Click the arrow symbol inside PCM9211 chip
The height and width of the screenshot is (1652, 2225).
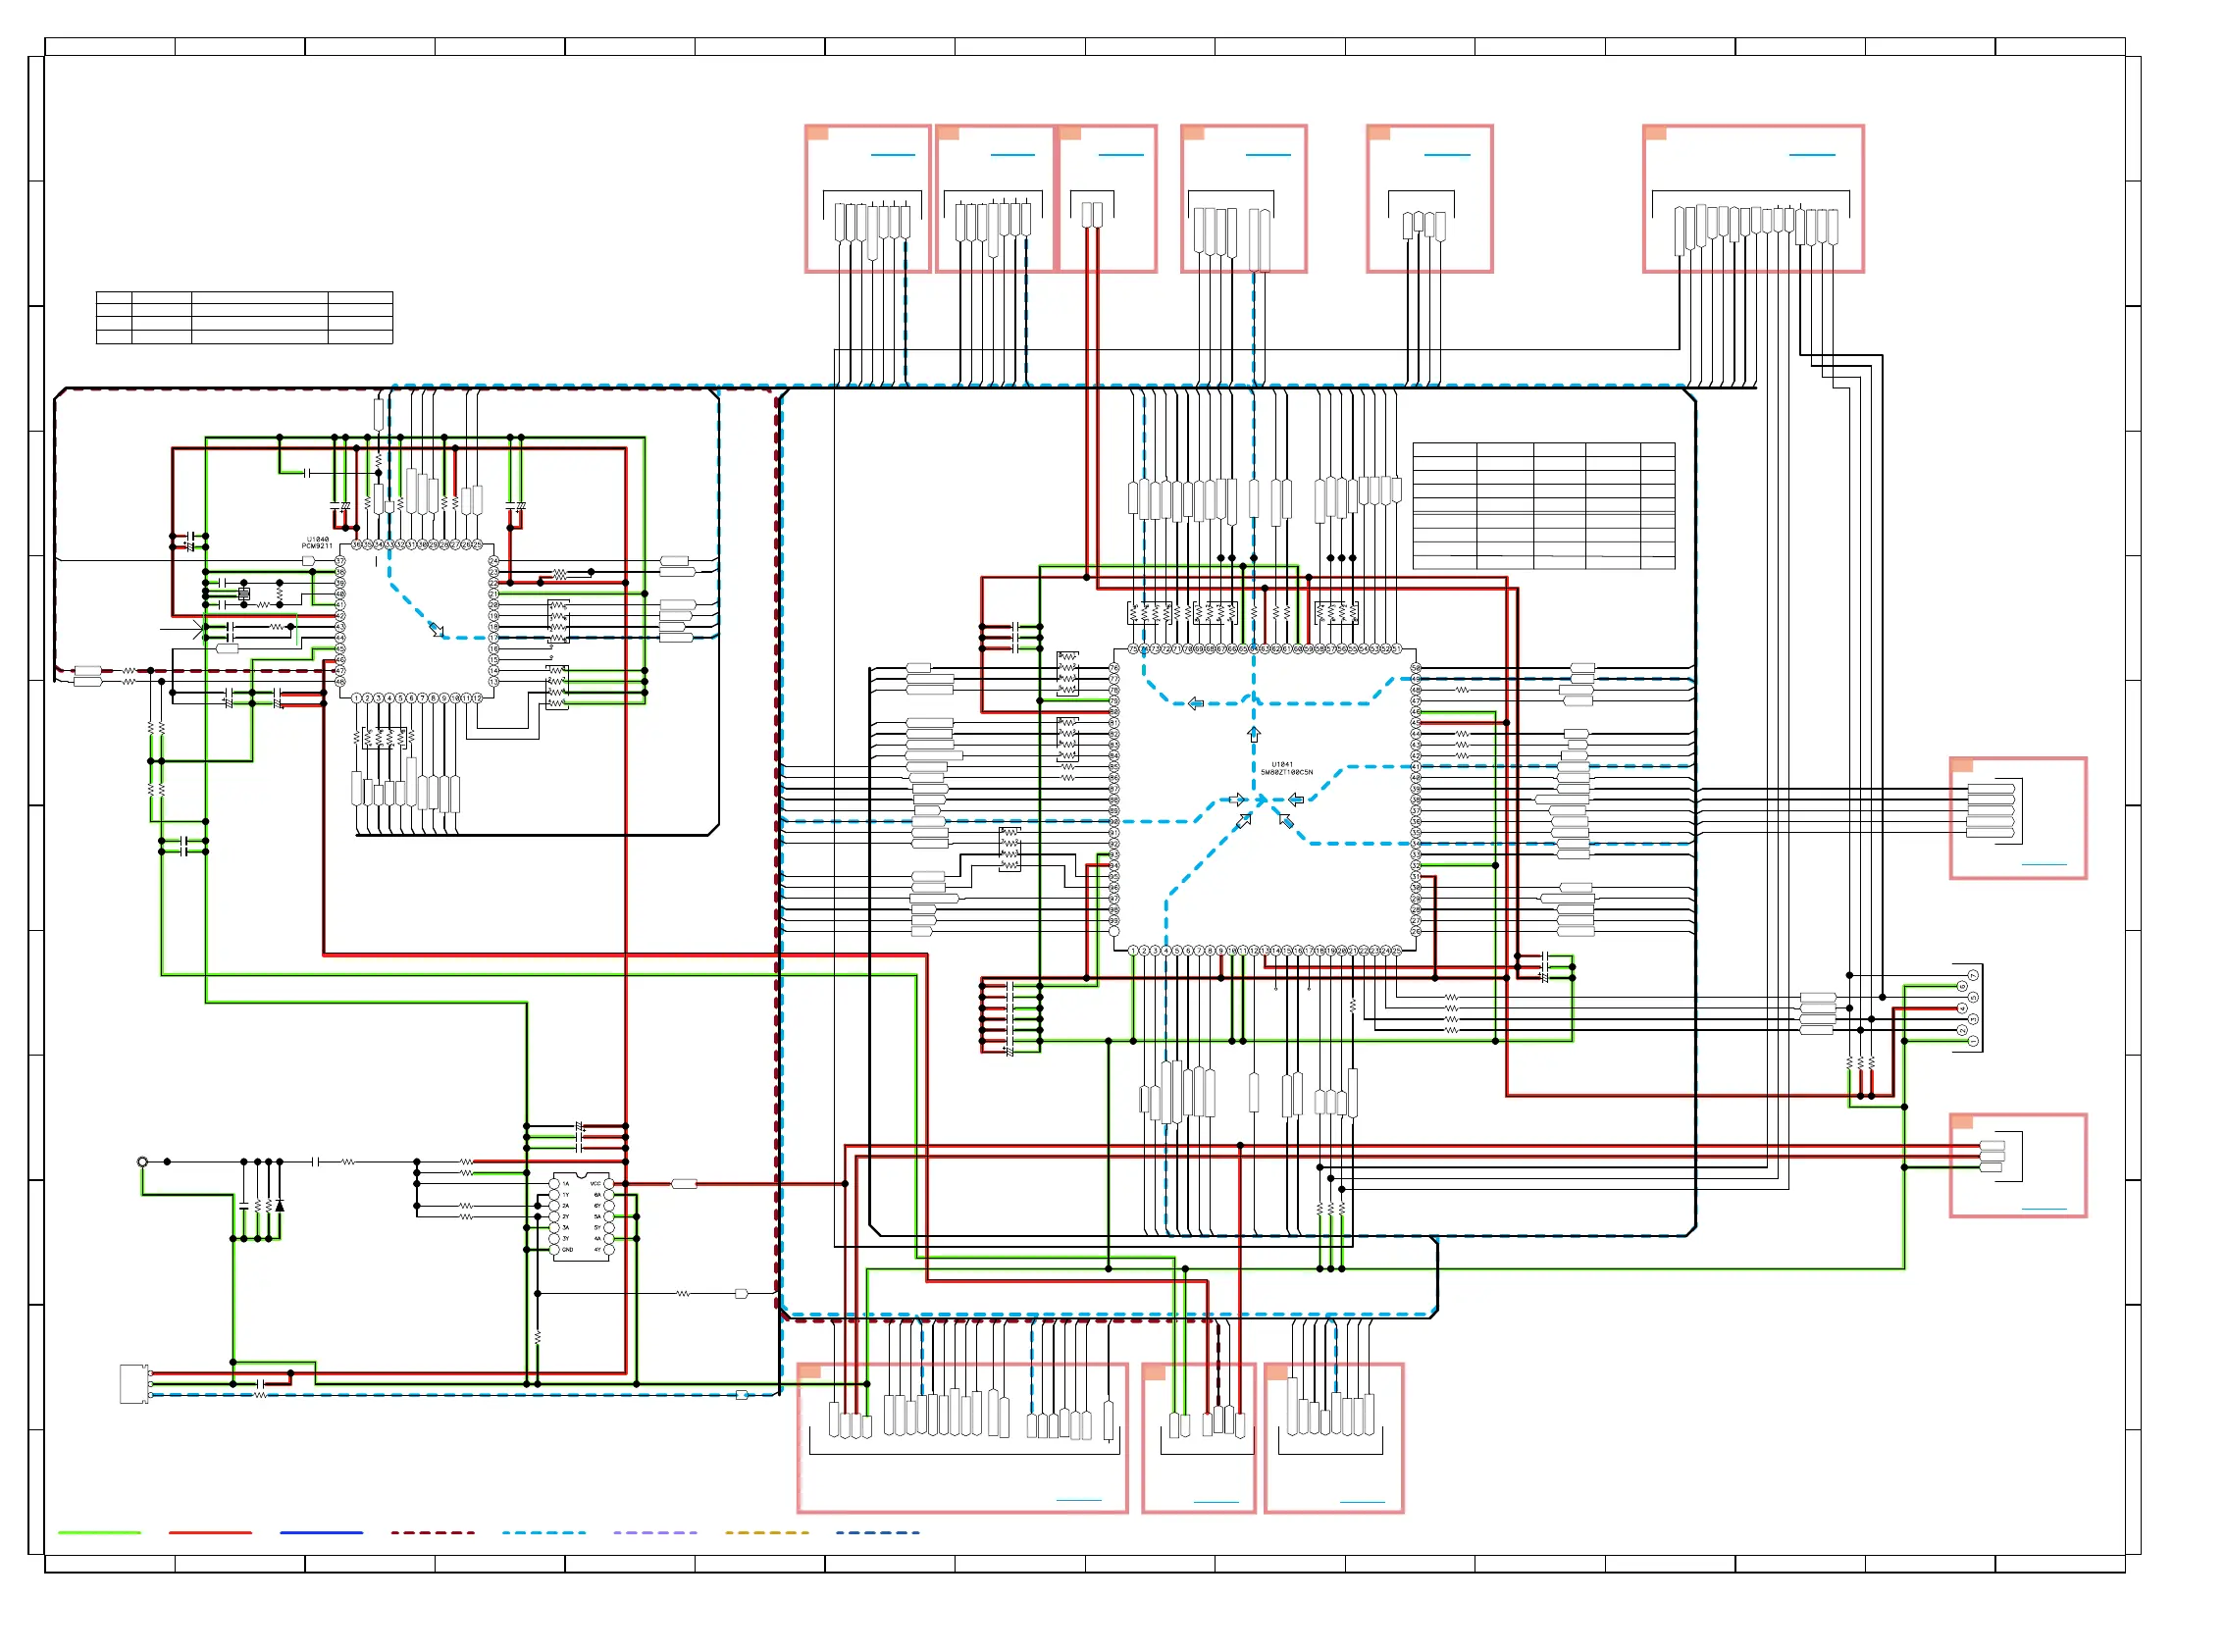tap(436, 629)
